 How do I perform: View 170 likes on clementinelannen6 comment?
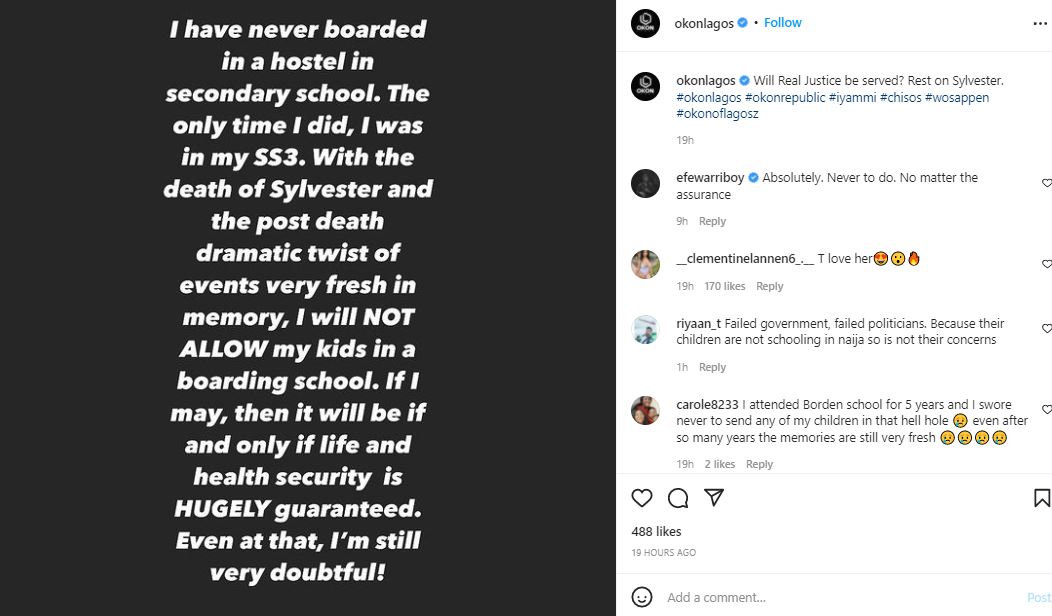(724, 287)
